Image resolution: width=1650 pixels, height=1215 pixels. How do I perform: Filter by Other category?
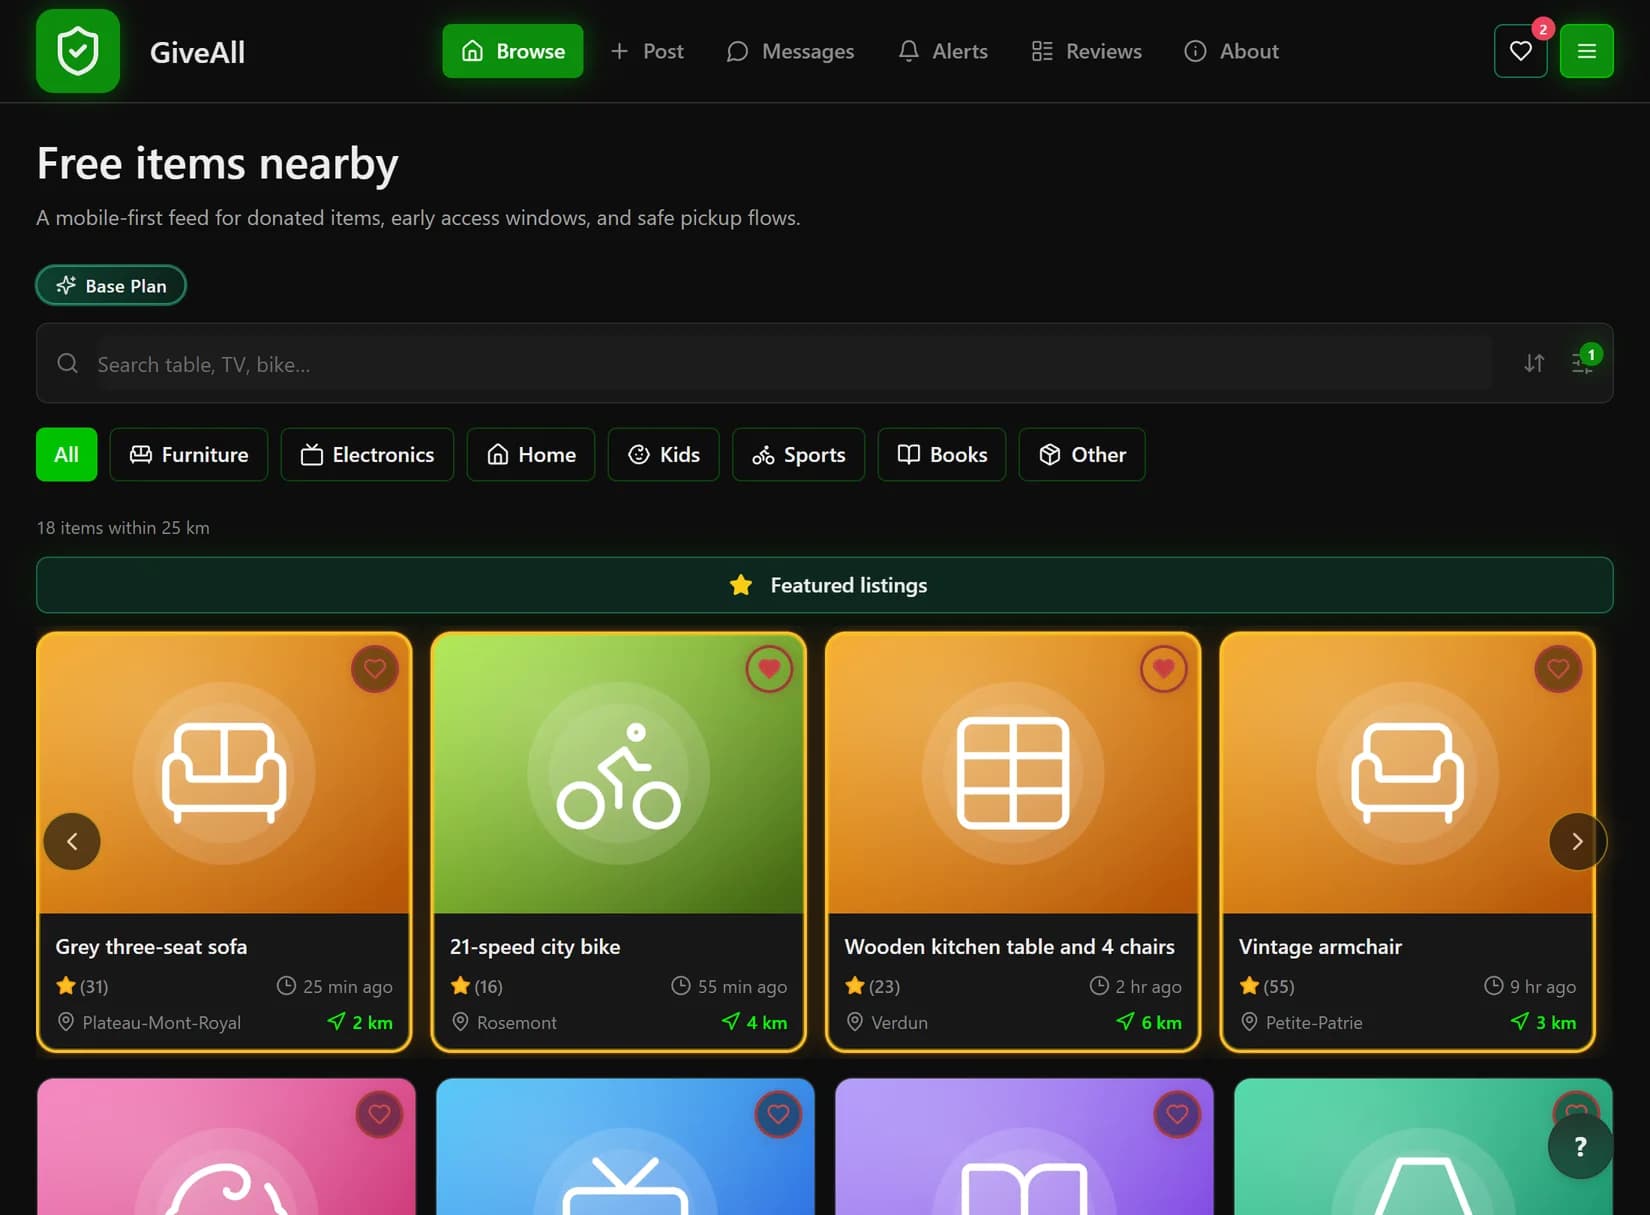[1082, 454]
